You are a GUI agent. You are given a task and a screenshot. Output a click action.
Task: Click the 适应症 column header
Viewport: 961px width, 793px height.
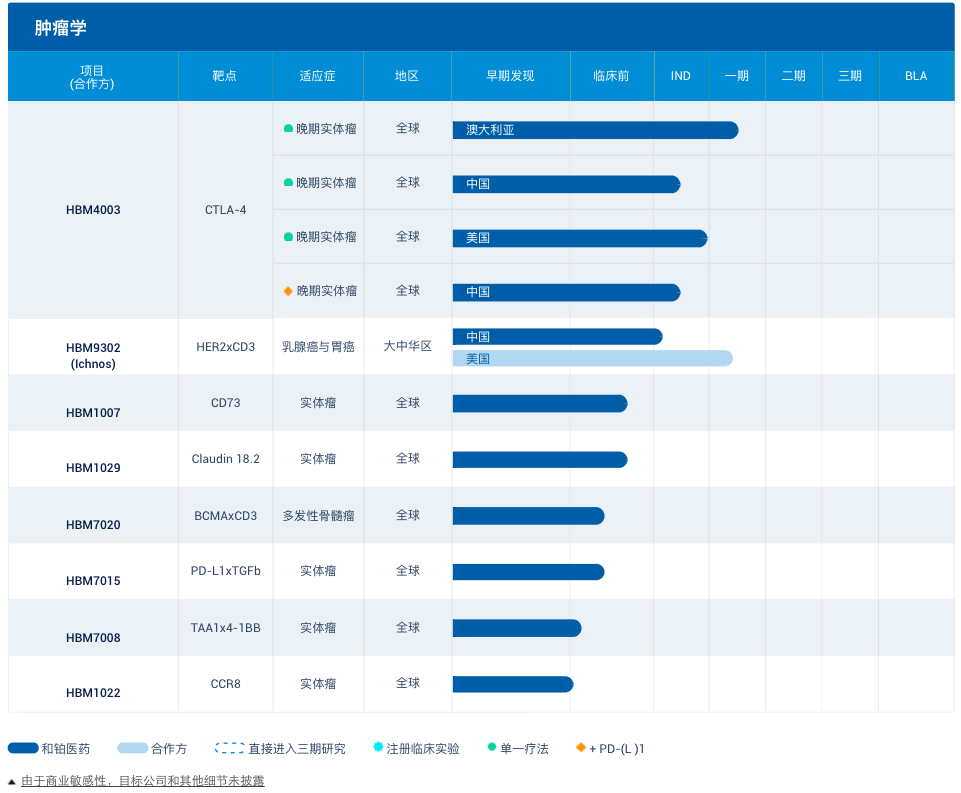coord(317,76)
